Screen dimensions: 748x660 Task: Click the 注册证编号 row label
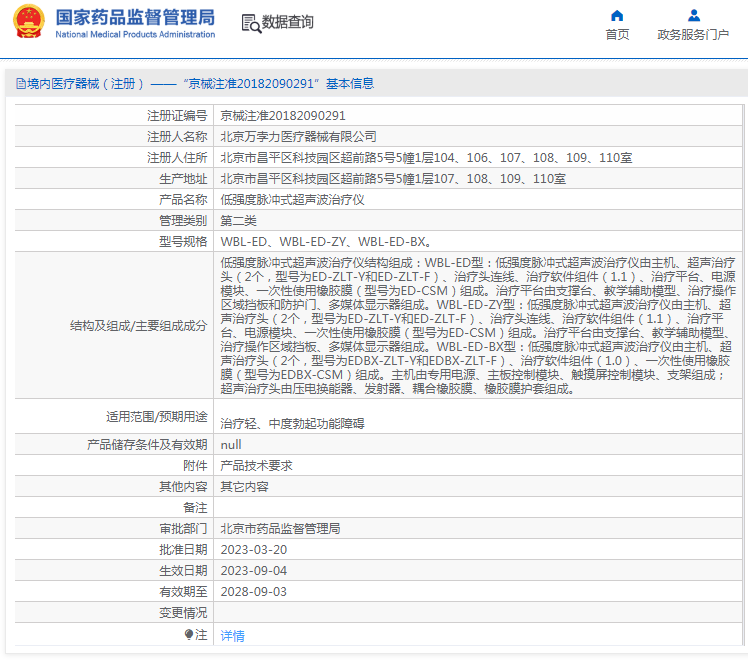(177, 116)
